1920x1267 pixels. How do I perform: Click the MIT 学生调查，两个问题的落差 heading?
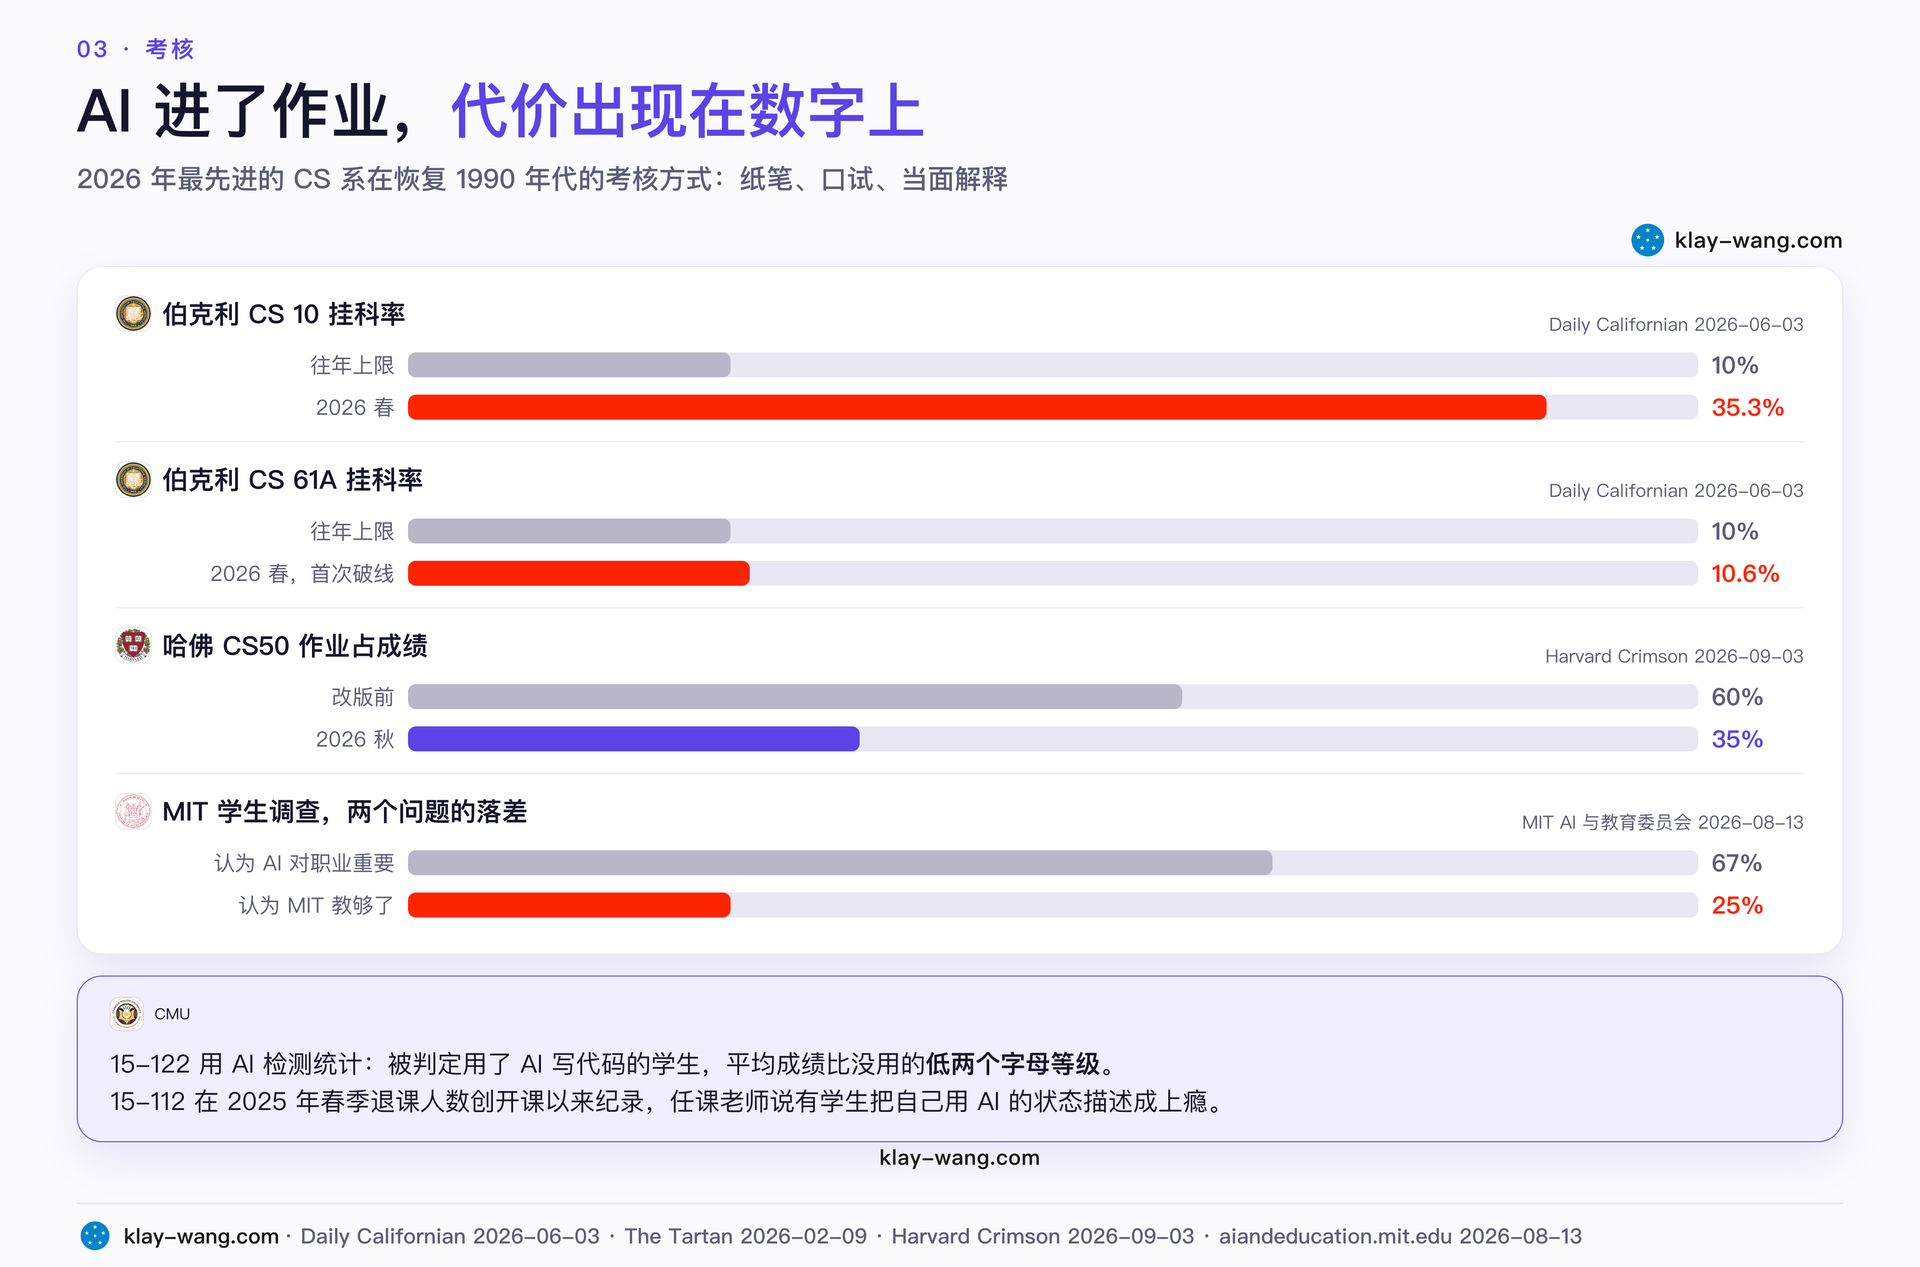345,812
